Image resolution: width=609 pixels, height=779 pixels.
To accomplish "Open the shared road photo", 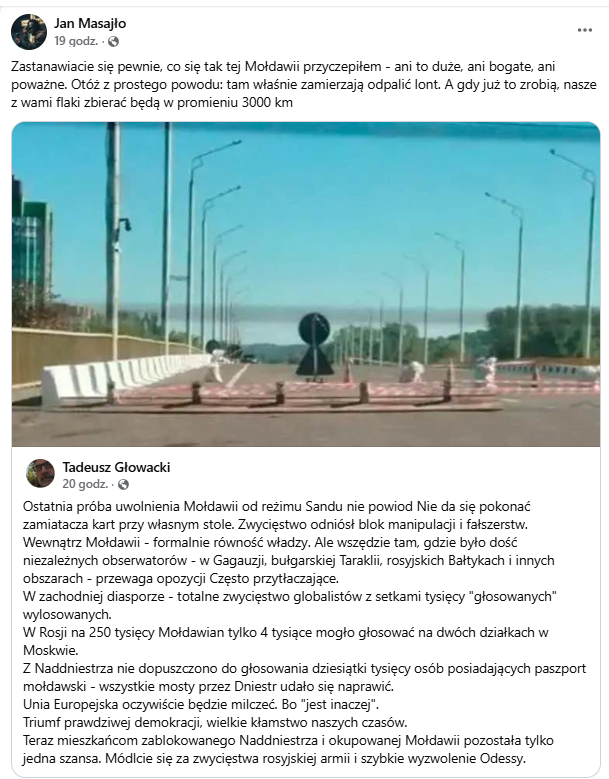I will pyautogui.click(x=306, y=284).
